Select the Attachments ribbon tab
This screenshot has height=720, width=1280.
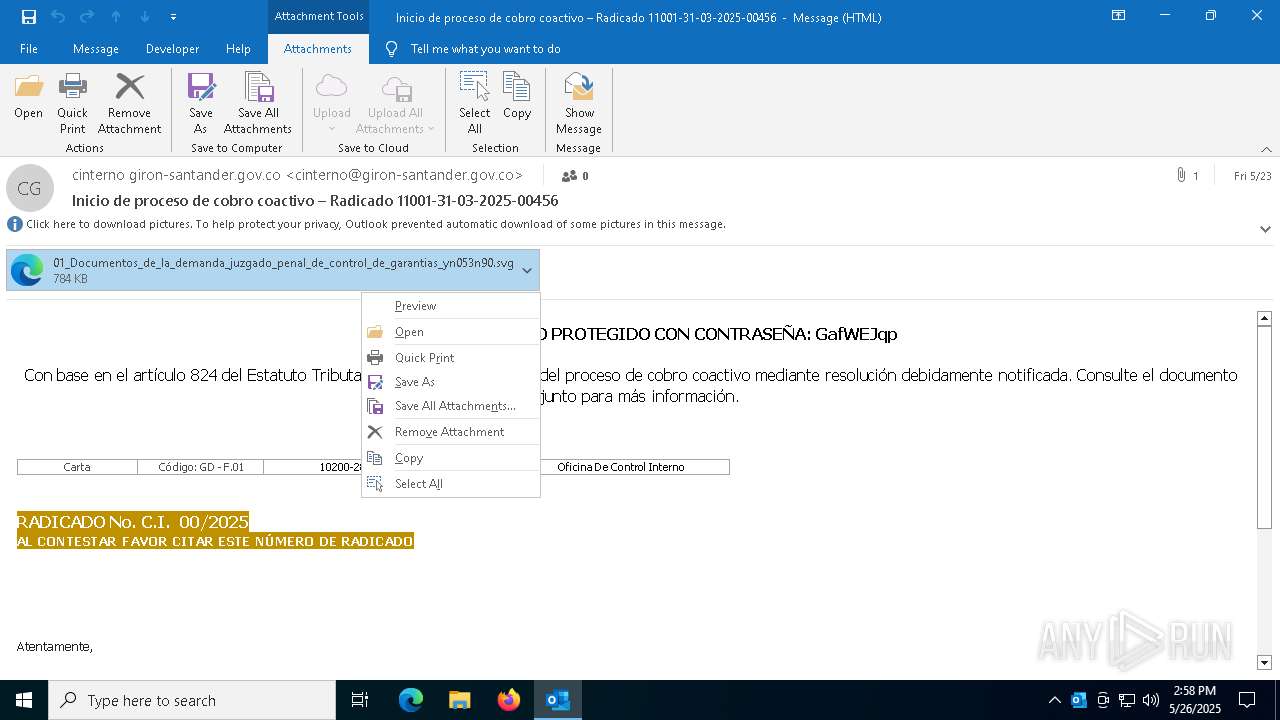pos(318,49)
